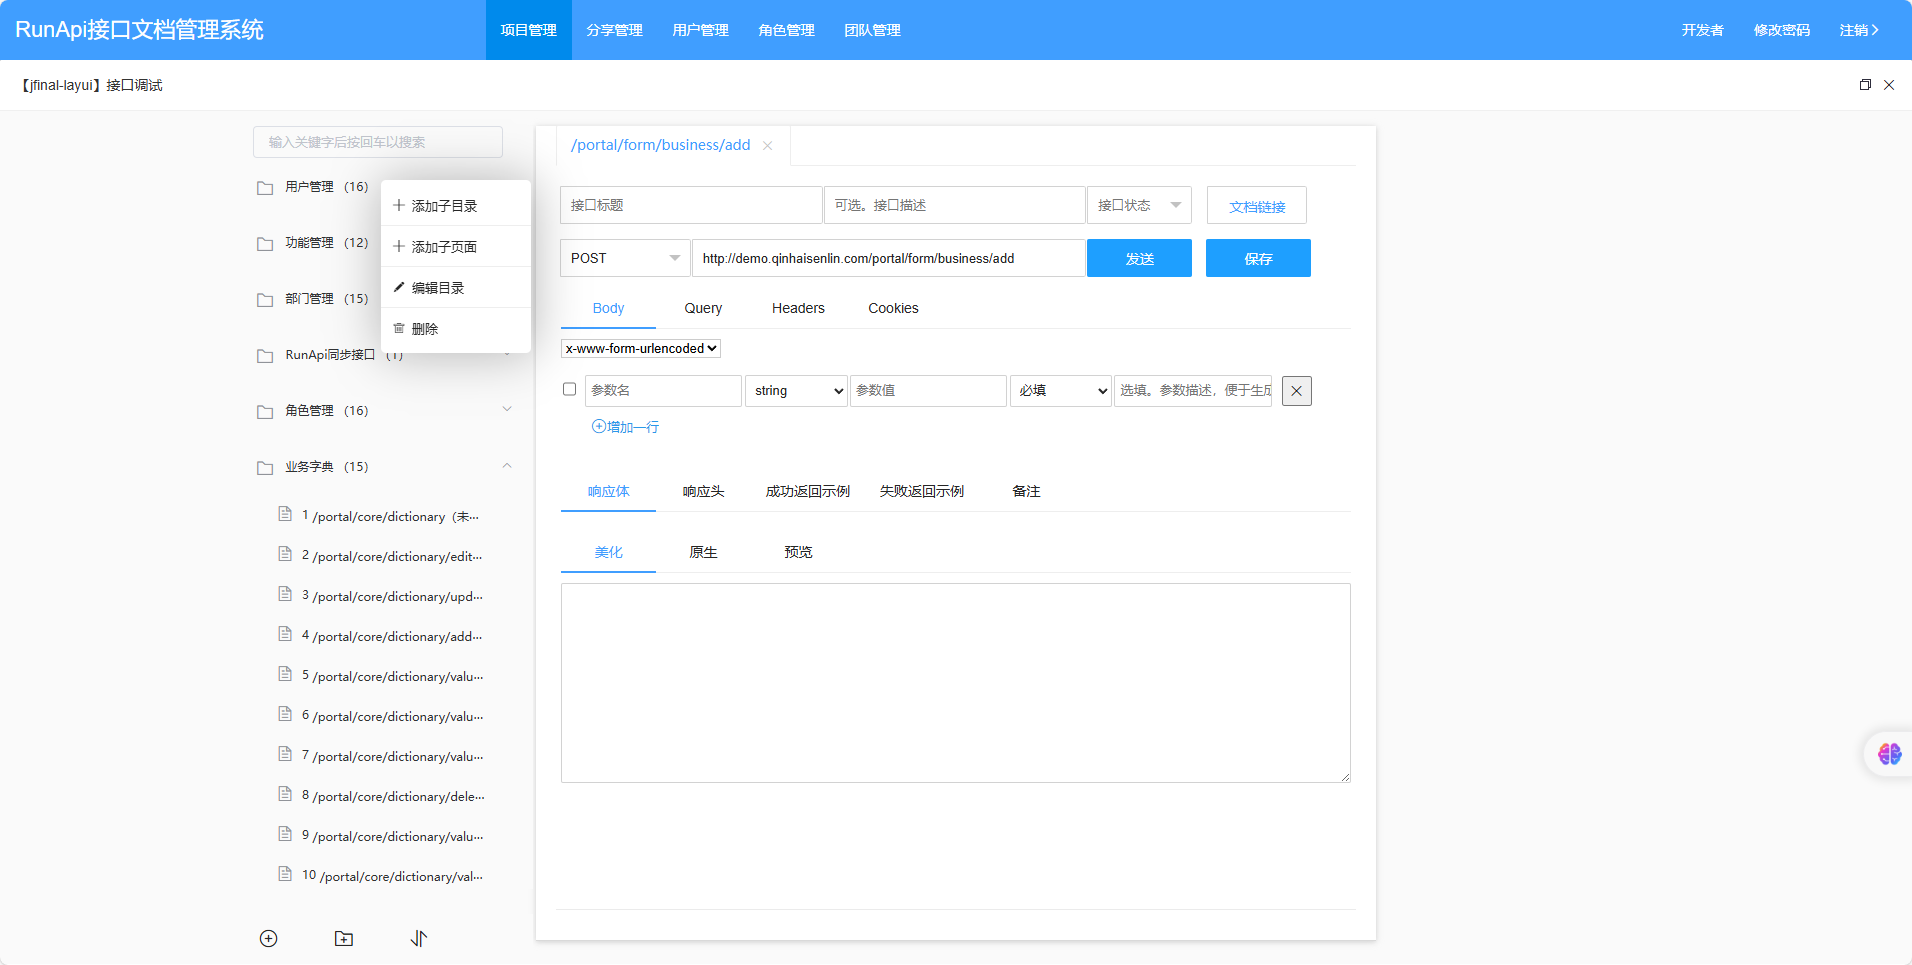Open 项目管理 in top navigation
Screen dimensions: 1912x965
[529, 30]
